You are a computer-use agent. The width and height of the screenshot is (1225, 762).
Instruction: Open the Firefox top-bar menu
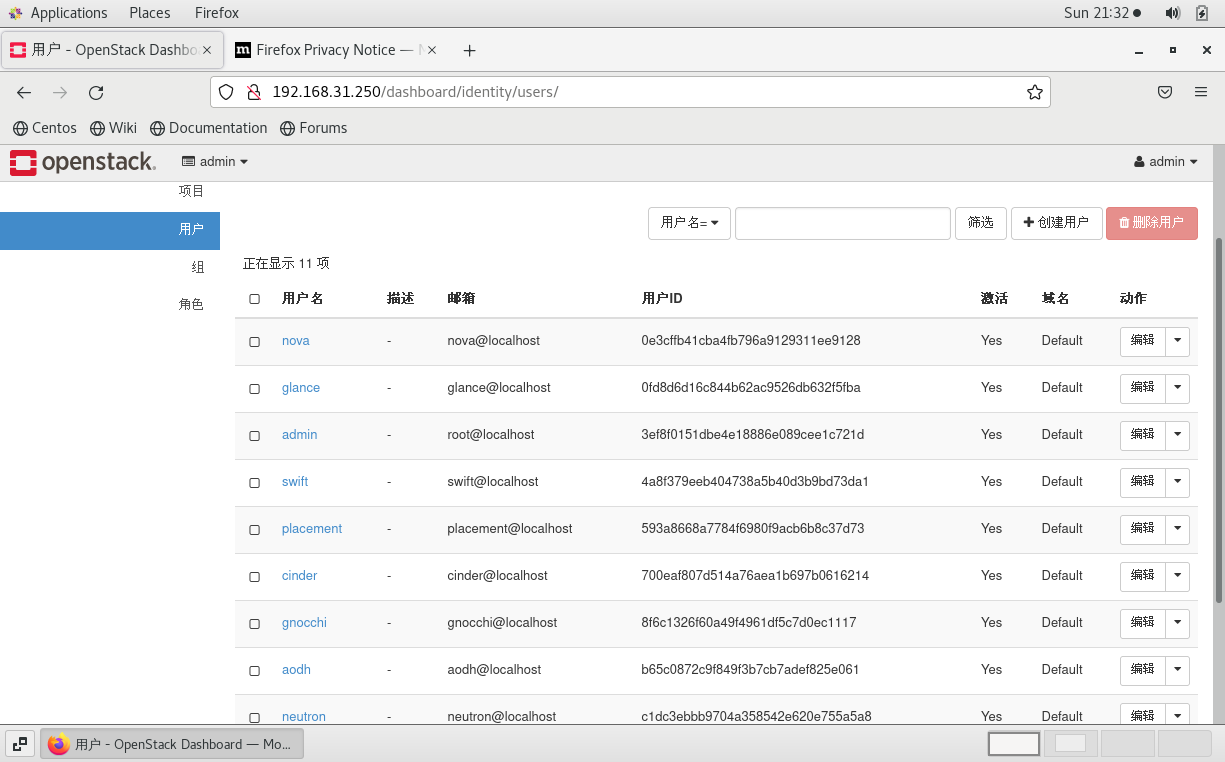tap(217, 13)
